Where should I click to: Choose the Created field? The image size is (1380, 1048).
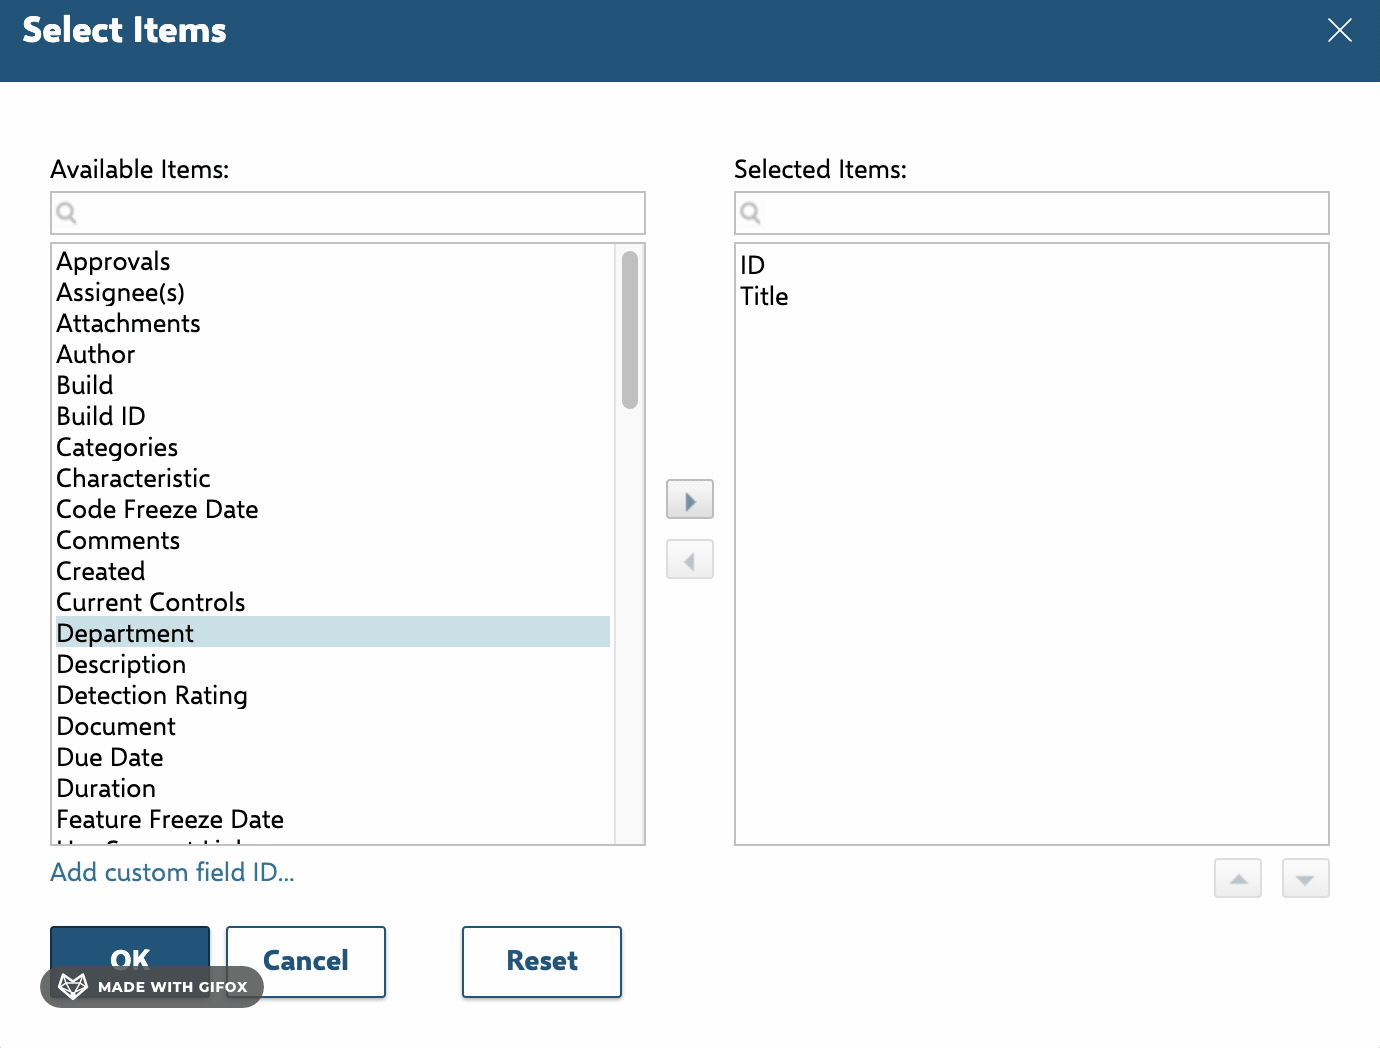click(x=333, y=571)
